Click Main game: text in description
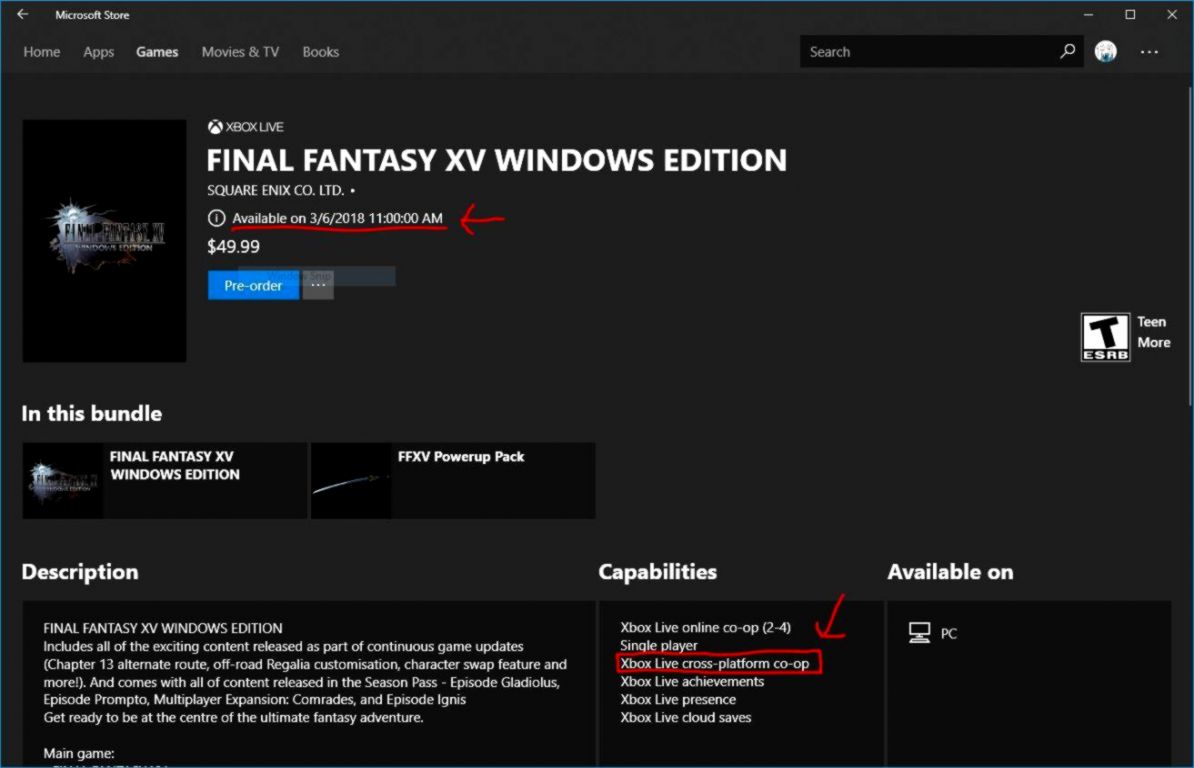 (78, 754)
